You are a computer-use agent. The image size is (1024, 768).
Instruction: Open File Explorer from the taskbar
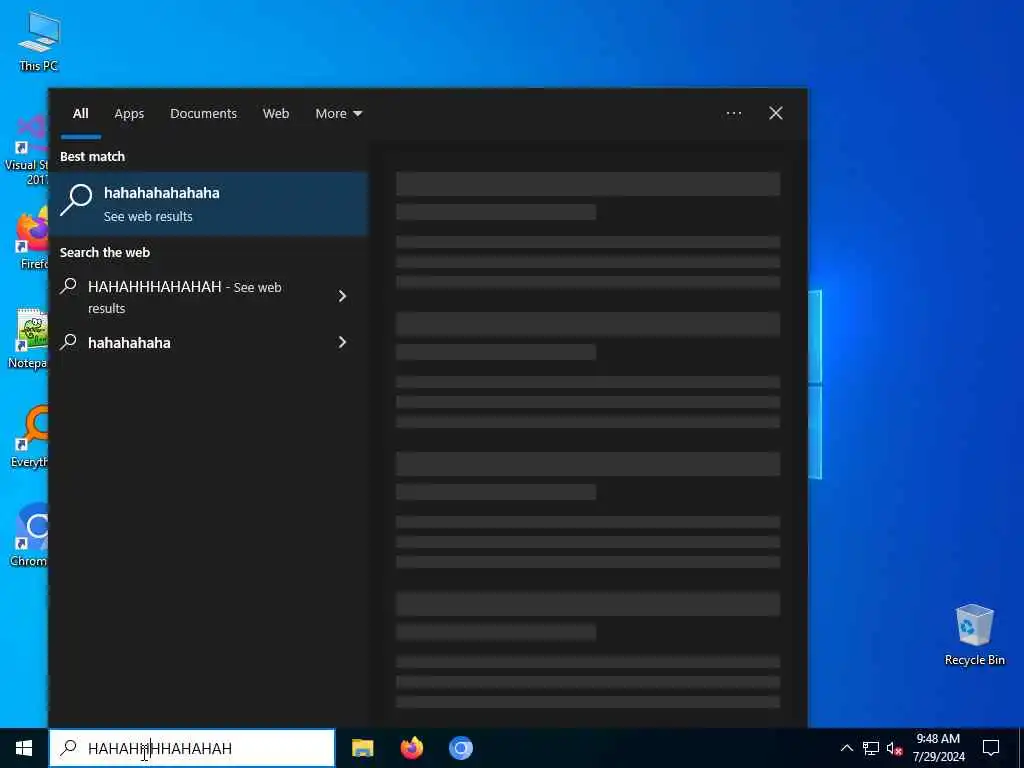[362, 748]
